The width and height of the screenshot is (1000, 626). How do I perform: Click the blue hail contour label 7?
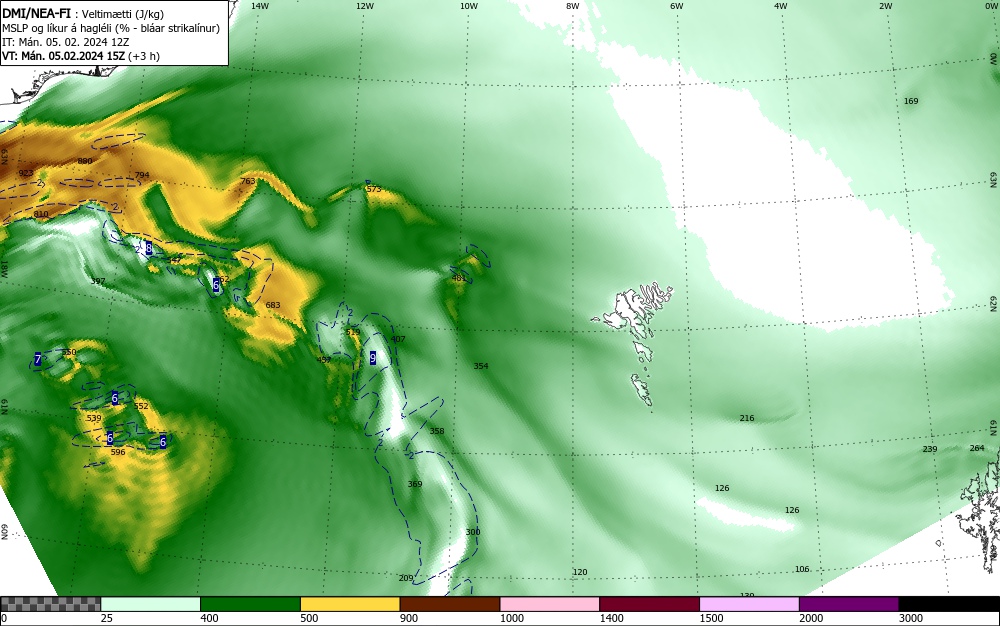pos(38,360)
